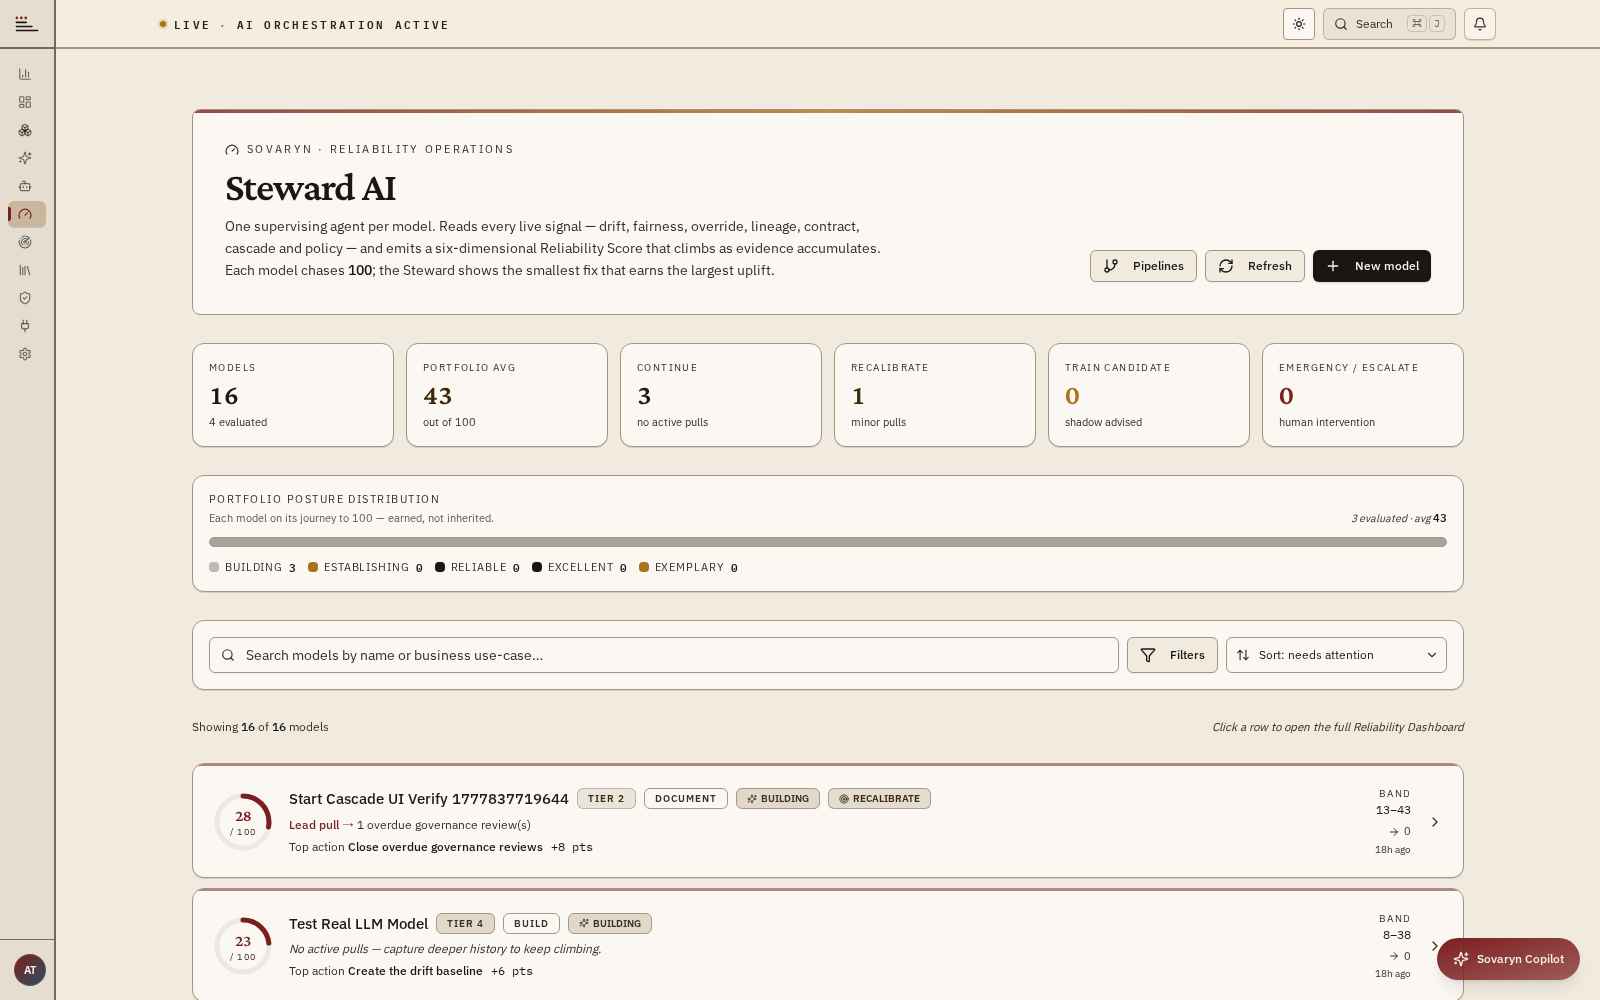Image resolution: width=1600 pixels, height=1000 pixels.
Task: Open the Models 16 stat card
Action: [293, 395]
